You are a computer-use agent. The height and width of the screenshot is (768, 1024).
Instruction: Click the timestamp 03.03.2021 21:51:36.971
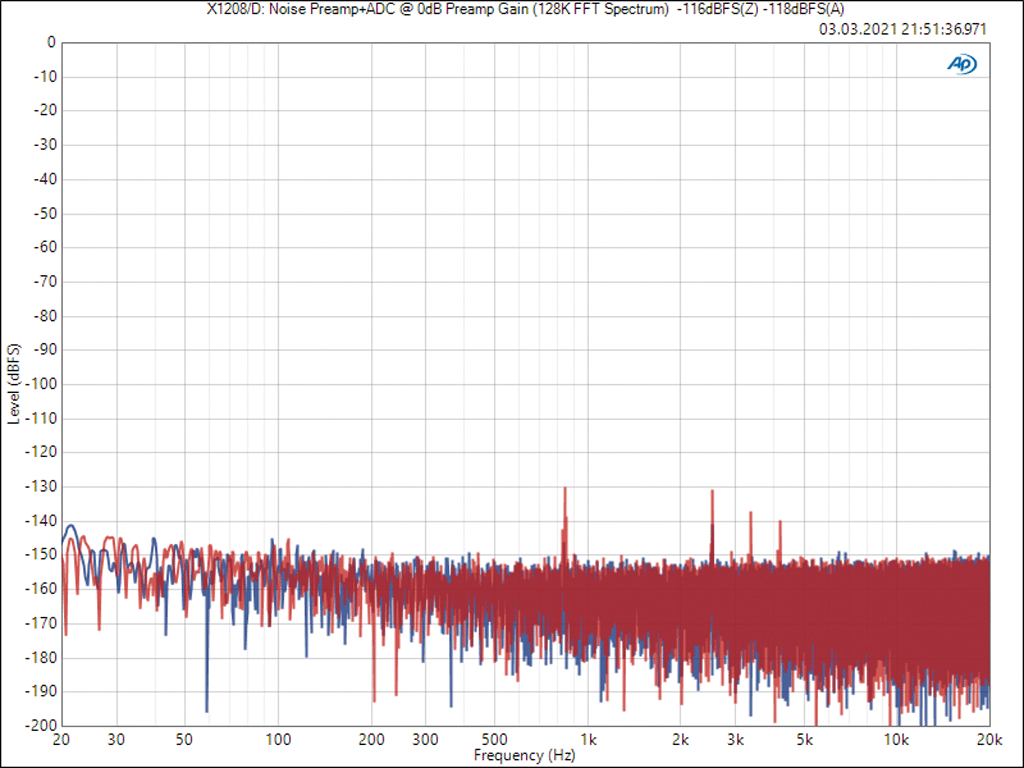coord(903,29)
